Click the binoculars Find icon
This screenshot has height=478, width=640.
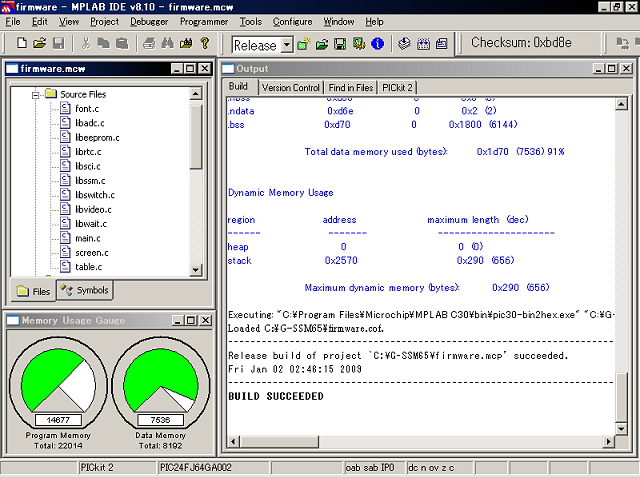click(167, 44)
